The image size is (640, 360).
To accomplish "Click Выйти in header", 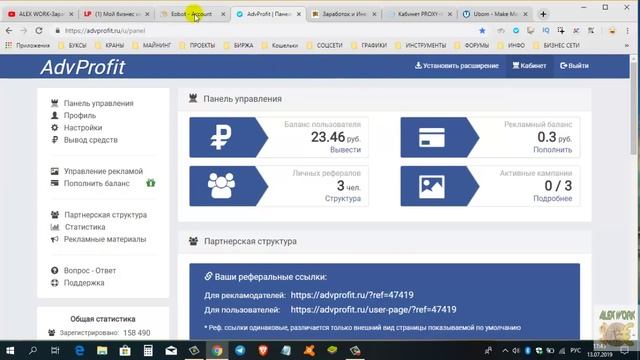I will coord(574,66).
